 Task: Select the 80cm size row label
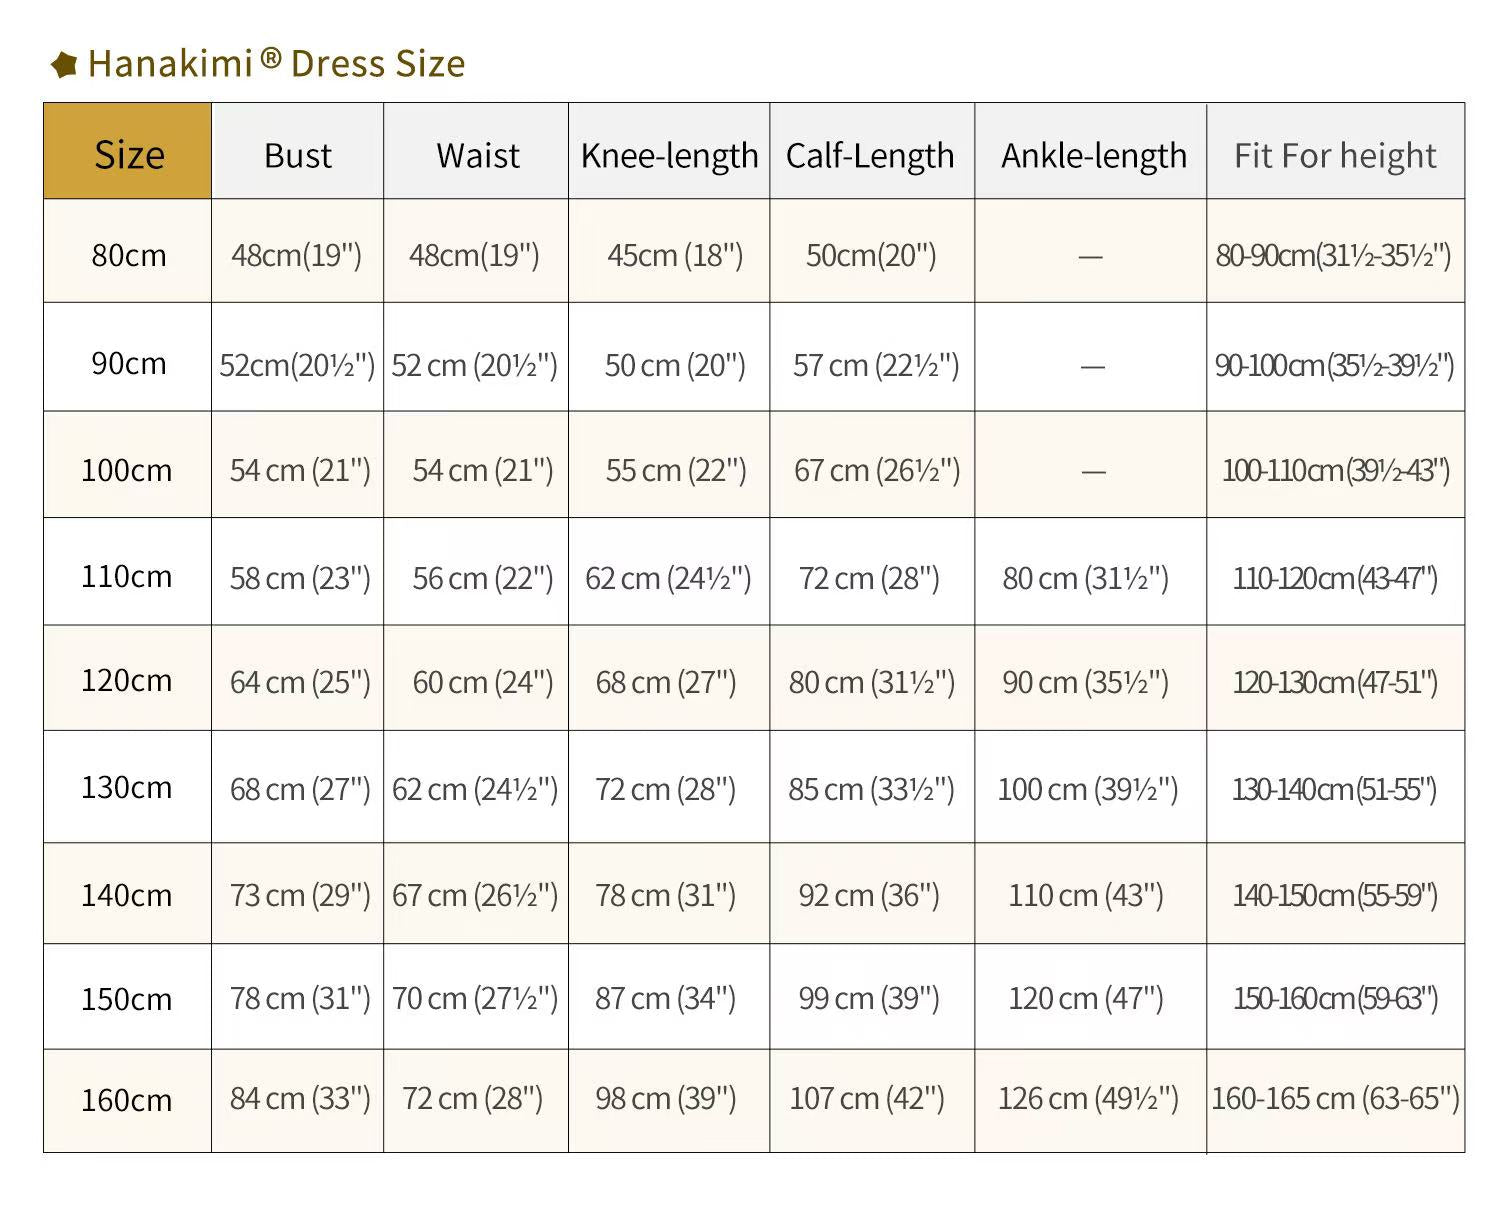click(x=128, y=255)
